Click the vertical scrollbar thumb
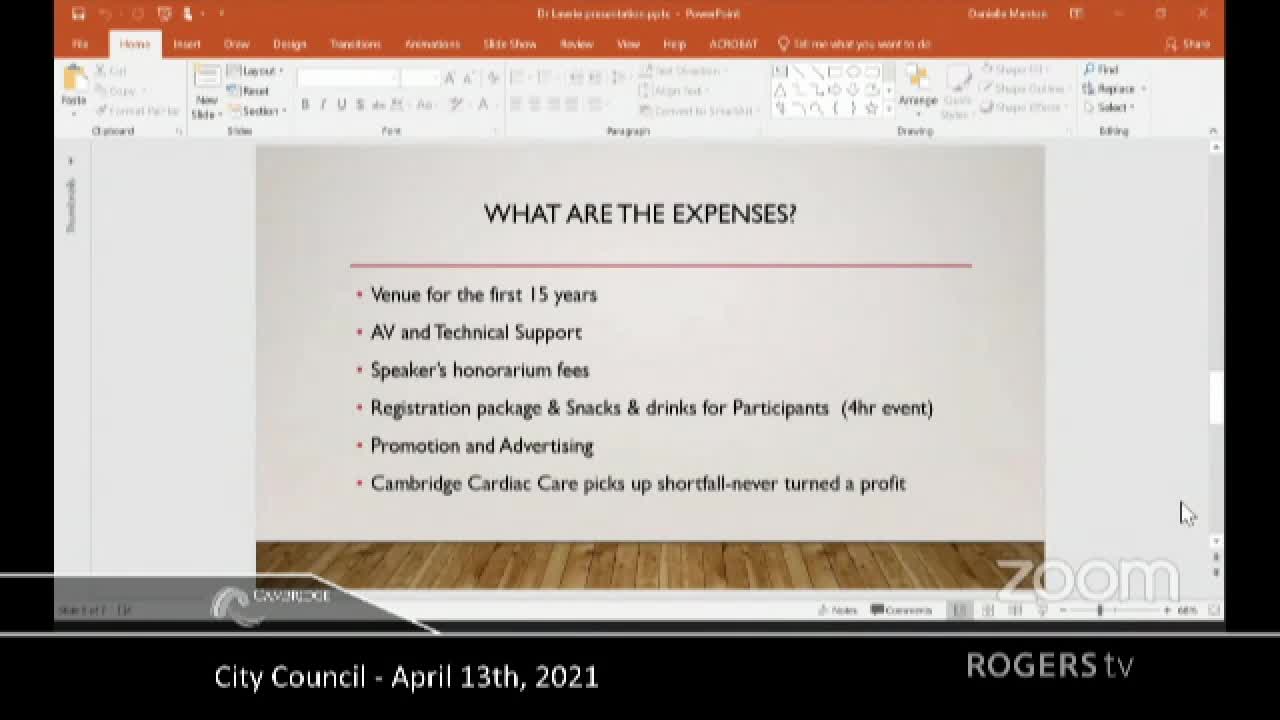The width and height of the screenshot is (1280, 720). (1216, 398)
